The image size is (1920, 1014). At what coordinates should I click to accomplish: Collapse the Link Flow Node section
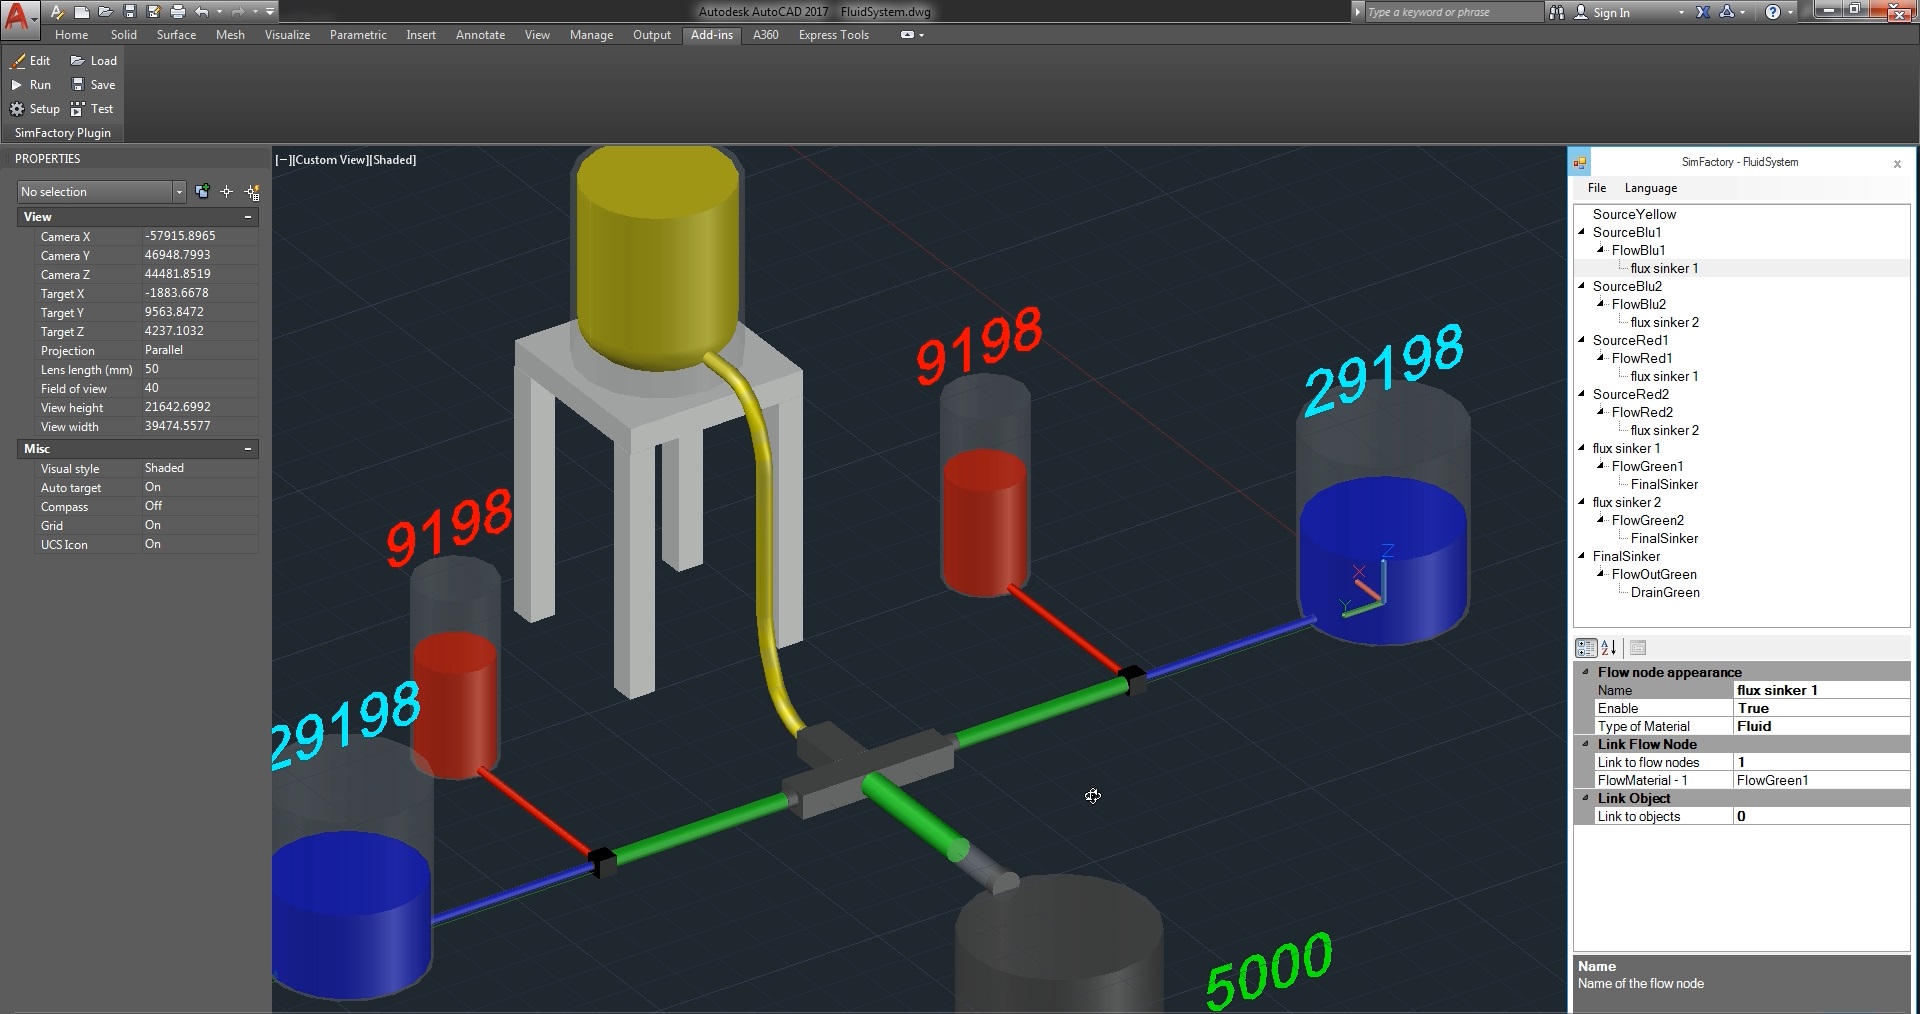(1585, 744)
